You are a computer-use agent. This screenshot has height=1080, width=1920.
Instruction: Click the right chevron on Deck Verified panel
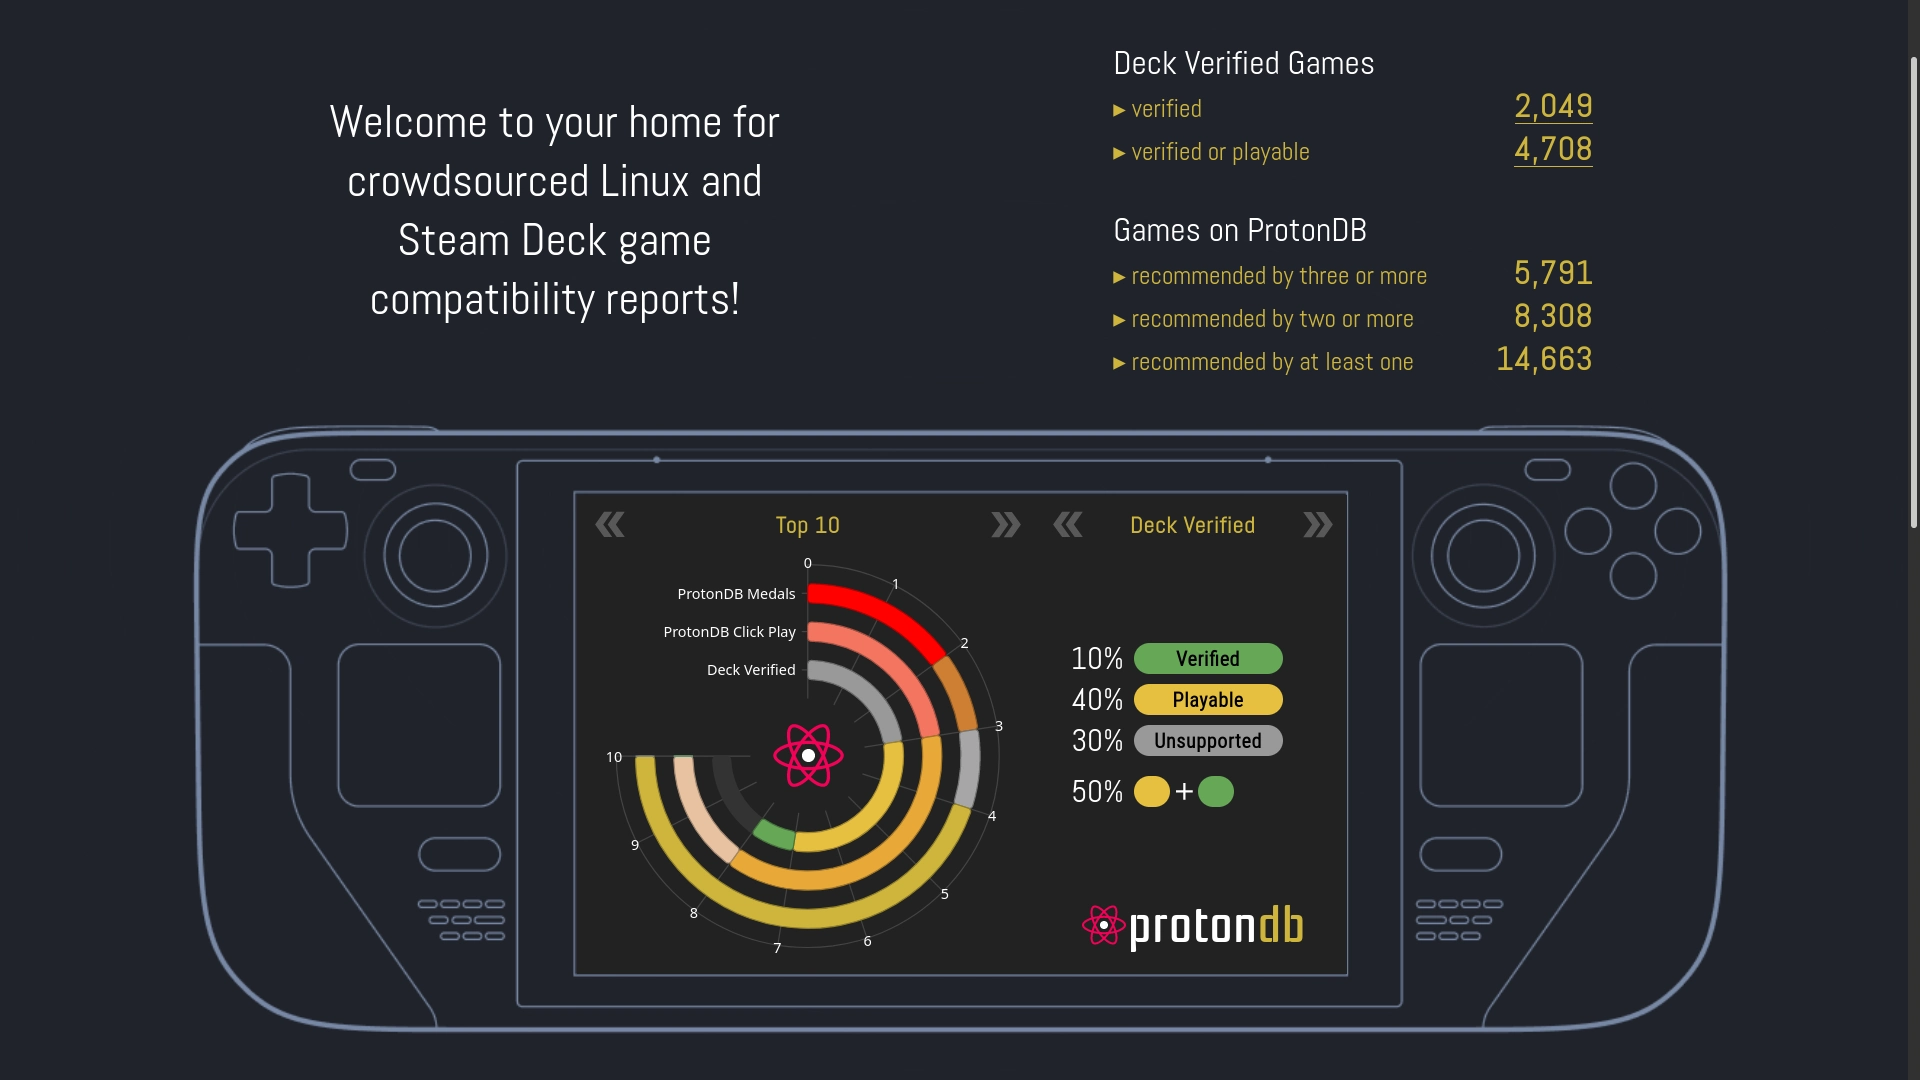(1315, 525)
